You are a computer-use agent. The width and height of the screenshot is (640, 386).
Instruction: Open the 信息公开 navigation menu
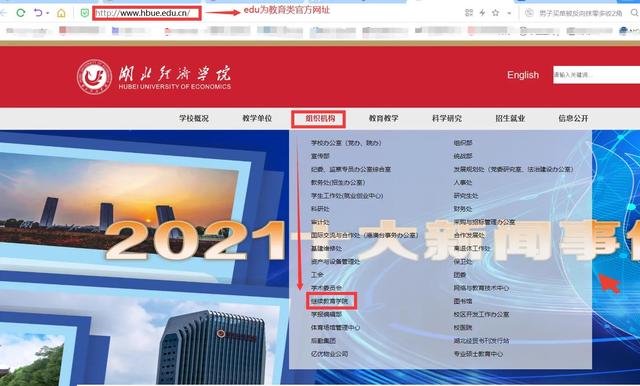click(573, 118)
